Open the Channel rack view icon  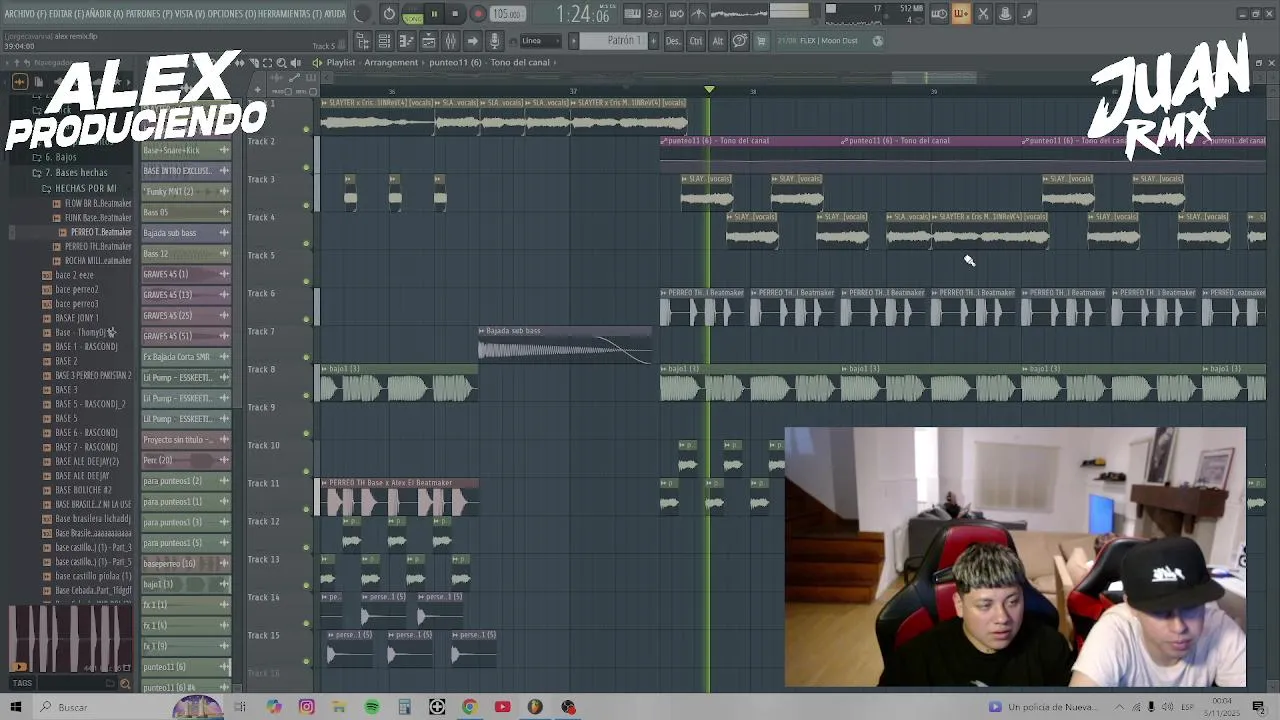(429, 41)
